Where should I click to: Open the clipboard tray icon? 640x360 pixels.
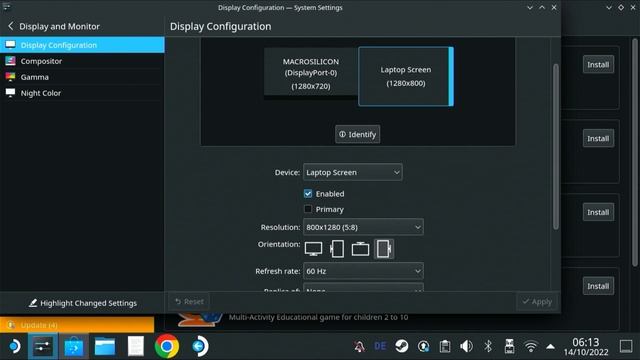click(445, 347)
